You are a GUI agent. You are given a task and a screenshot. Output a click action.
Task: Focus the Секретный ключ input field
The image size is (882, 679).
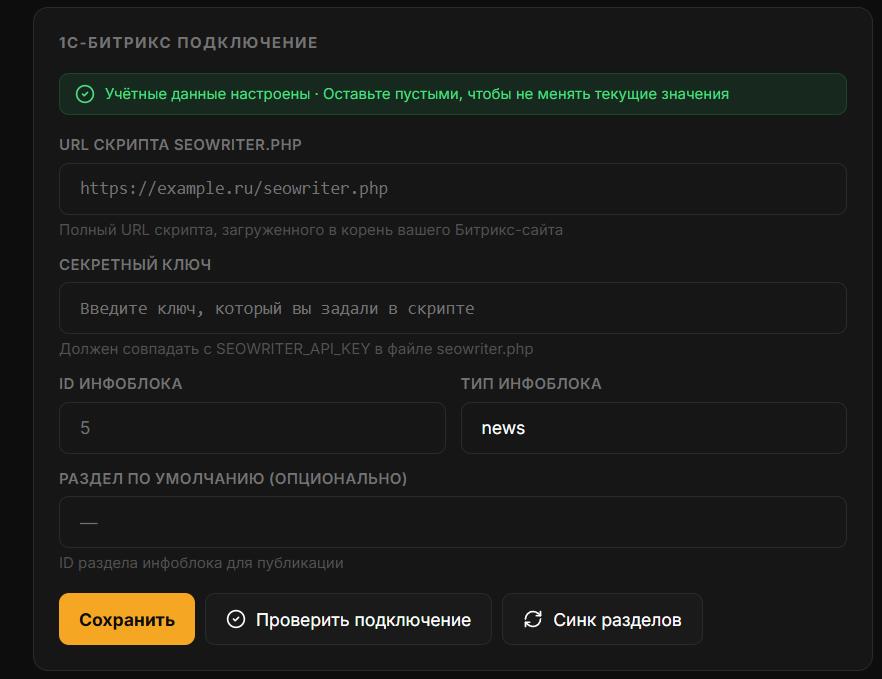tap(453, 308)
